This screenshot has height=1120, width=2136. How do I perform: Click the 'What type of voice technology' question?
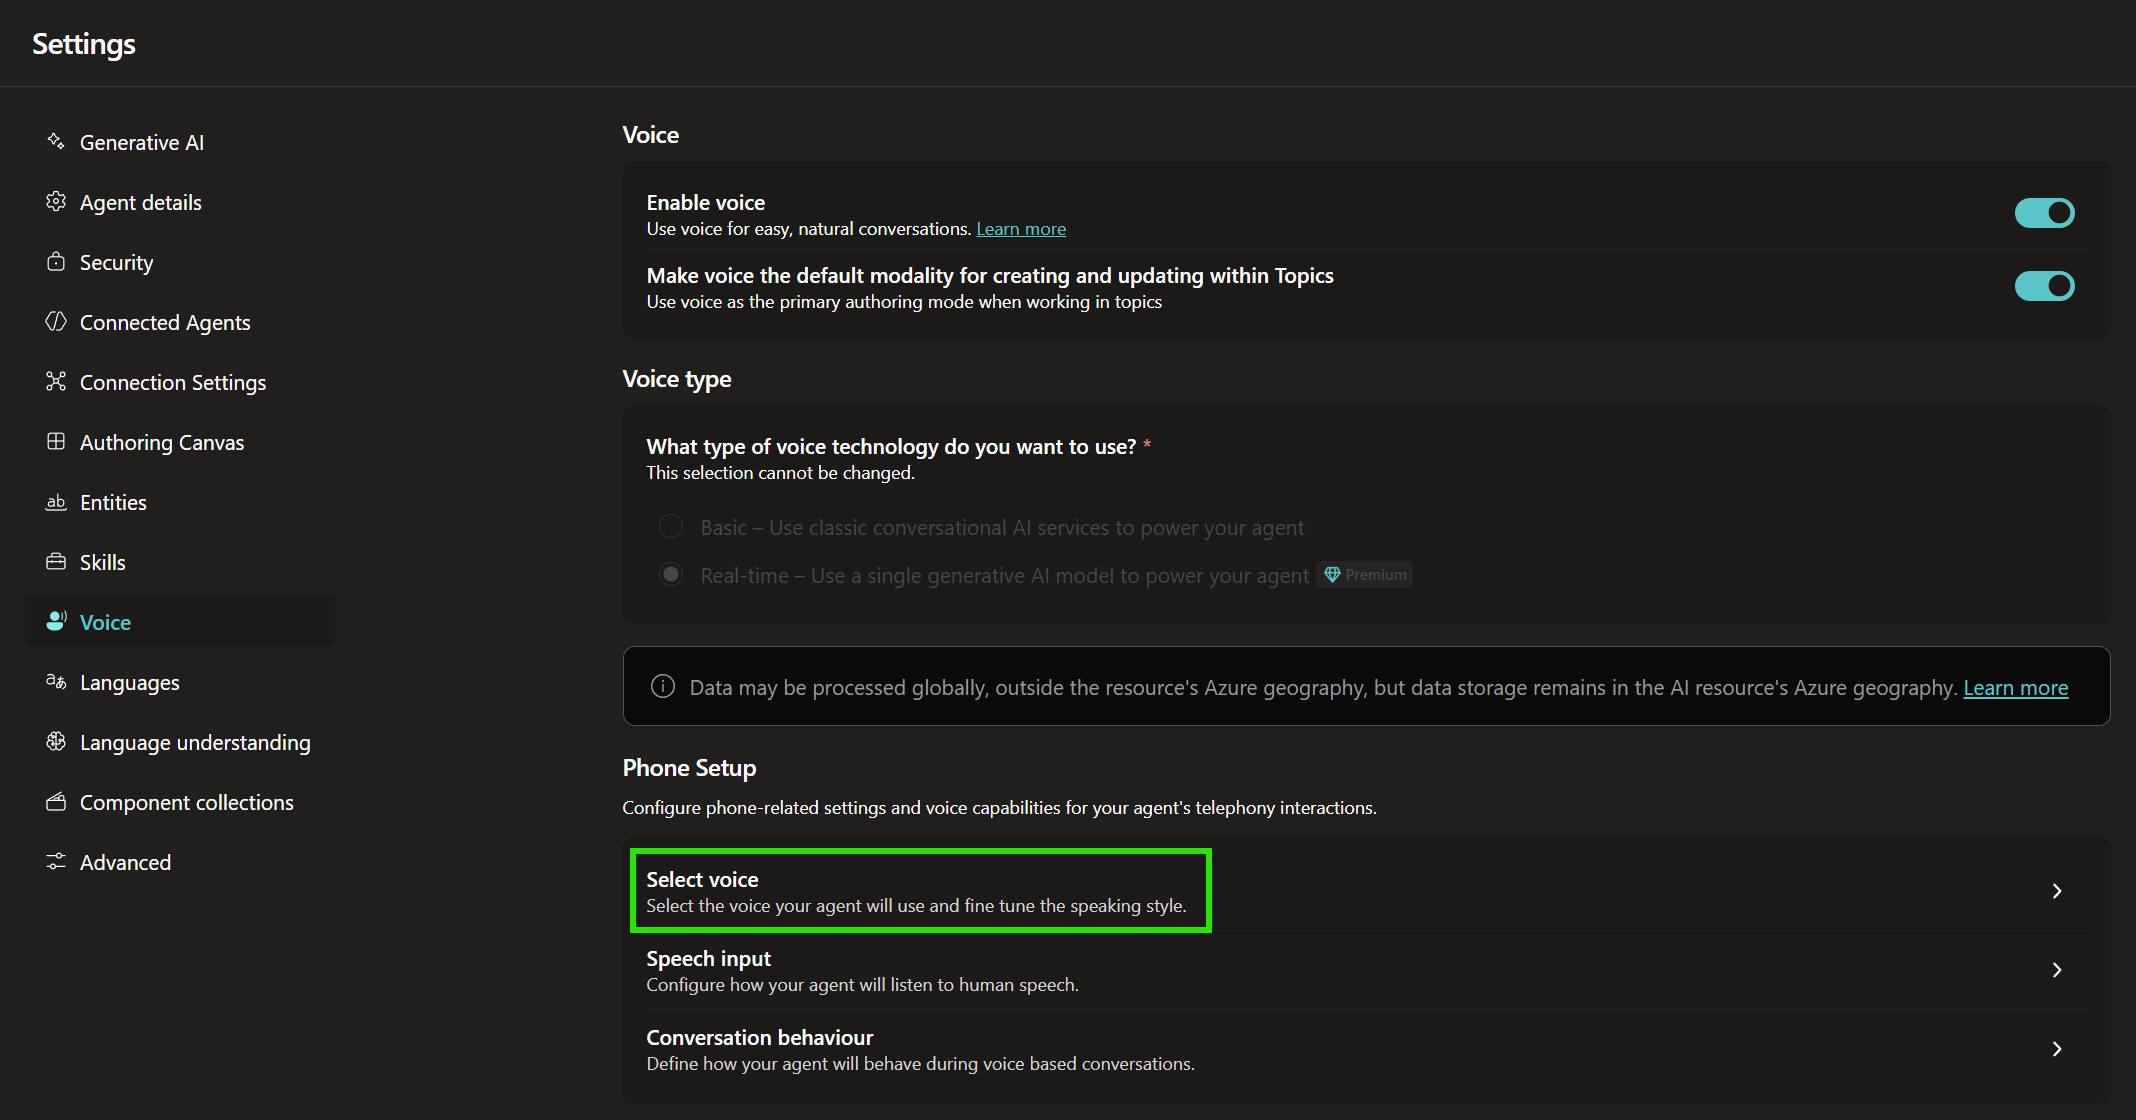[x=891, y=446]
